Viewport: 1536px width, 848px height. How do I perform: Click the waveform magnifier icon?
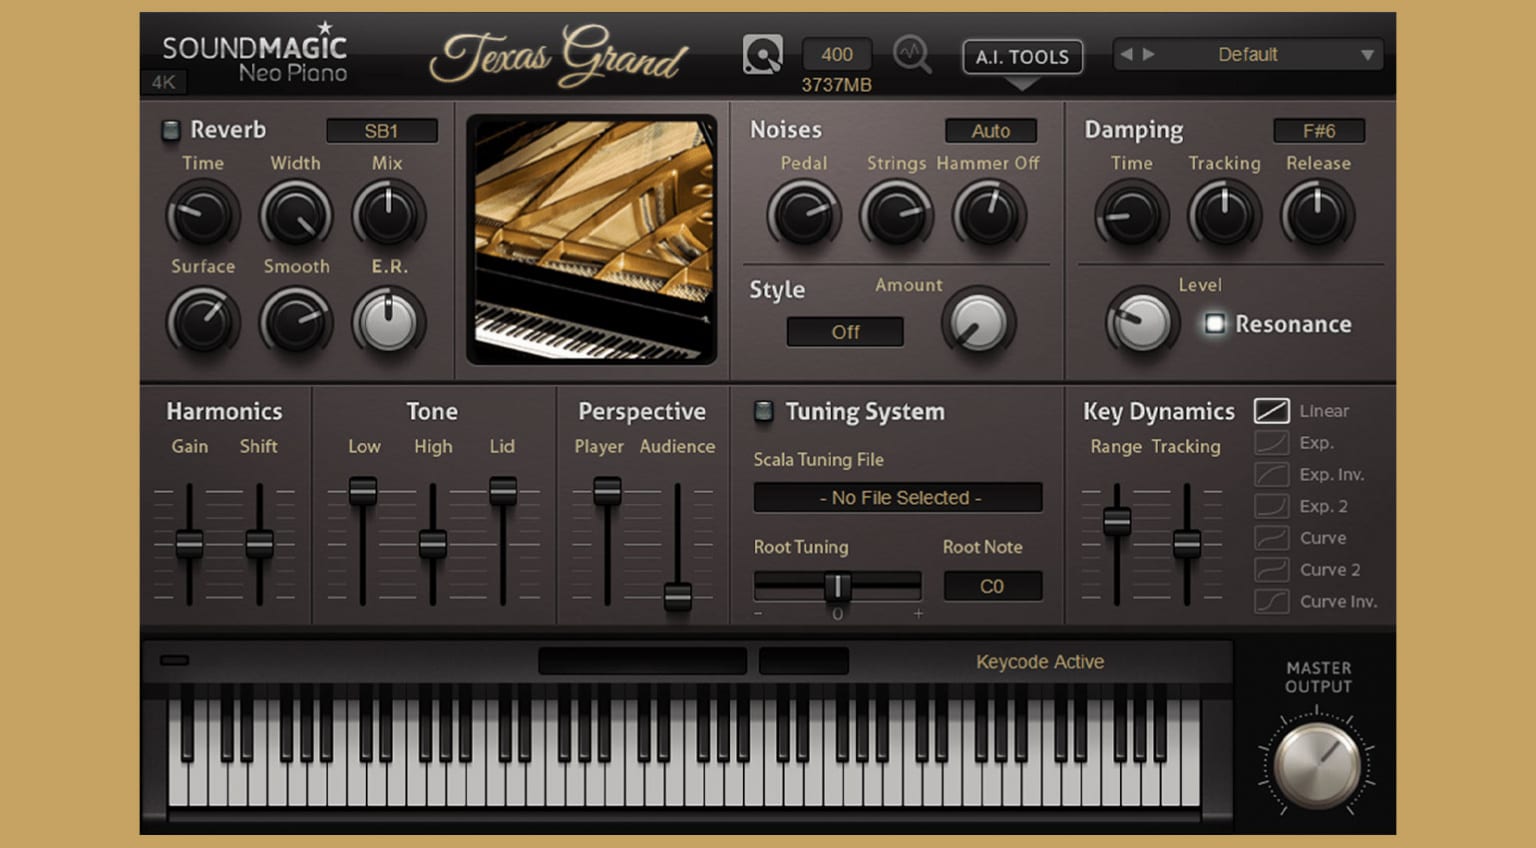point(911,55)
